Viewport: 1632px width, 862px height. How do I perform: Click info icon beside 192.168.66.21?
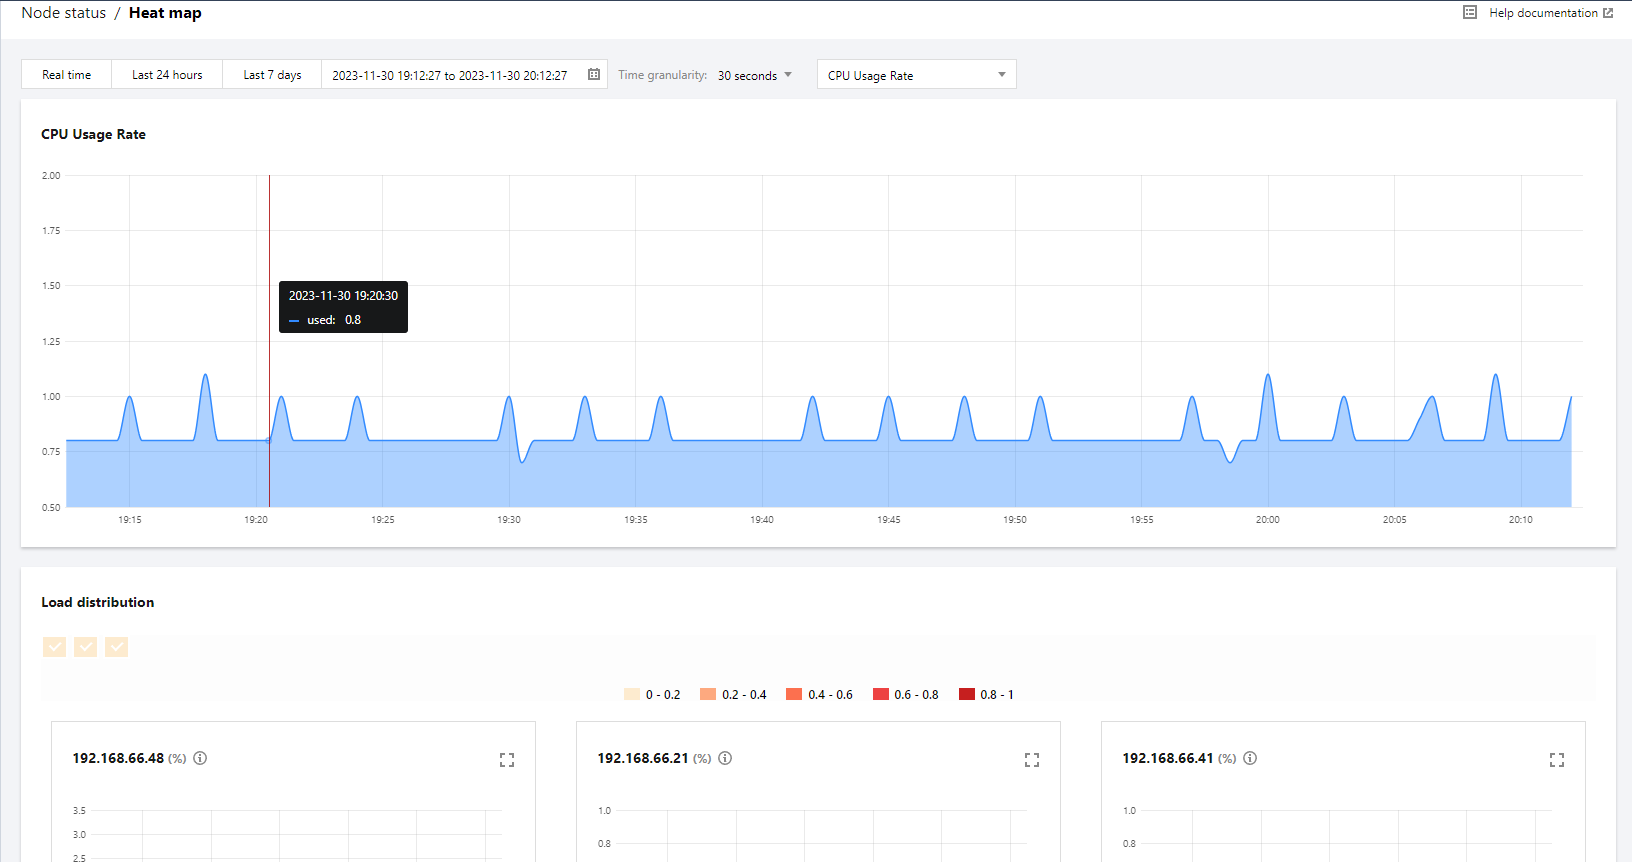click(x=725, y=758)
